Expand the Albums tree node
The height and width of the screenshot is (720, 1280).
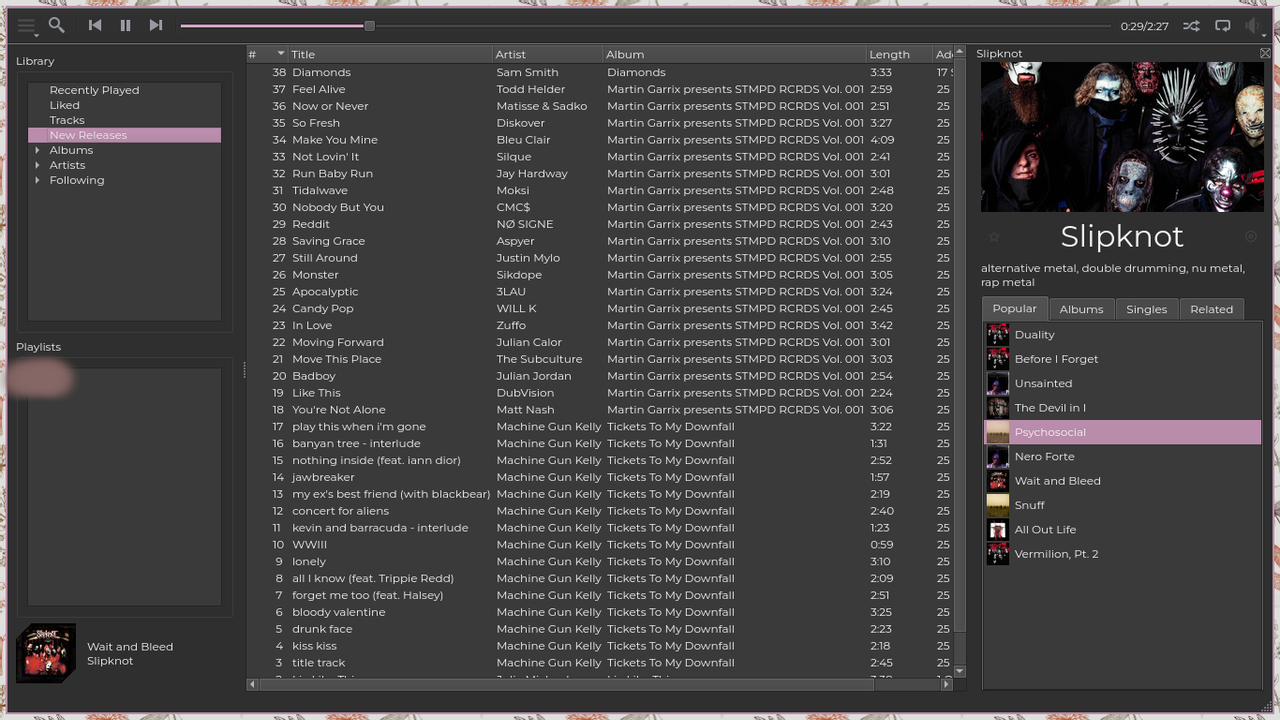tap(38, 150)
